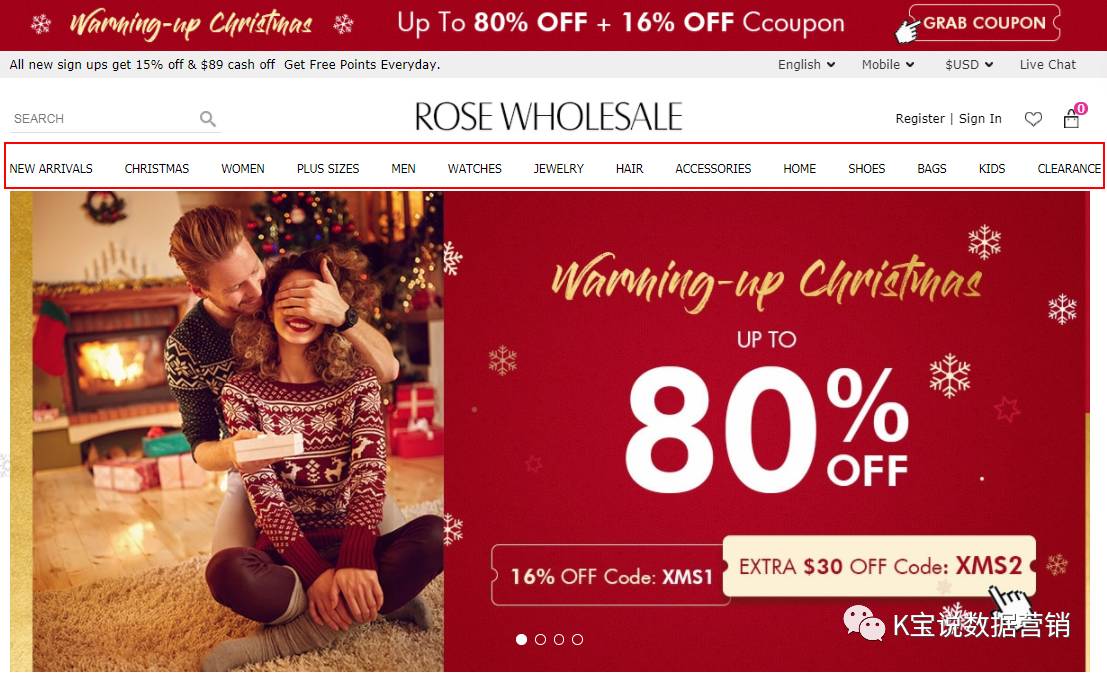Viewport: 1107px width, 674px height.
Task: Open the $USD currency dropdown
Action: (x=969, y=64)
